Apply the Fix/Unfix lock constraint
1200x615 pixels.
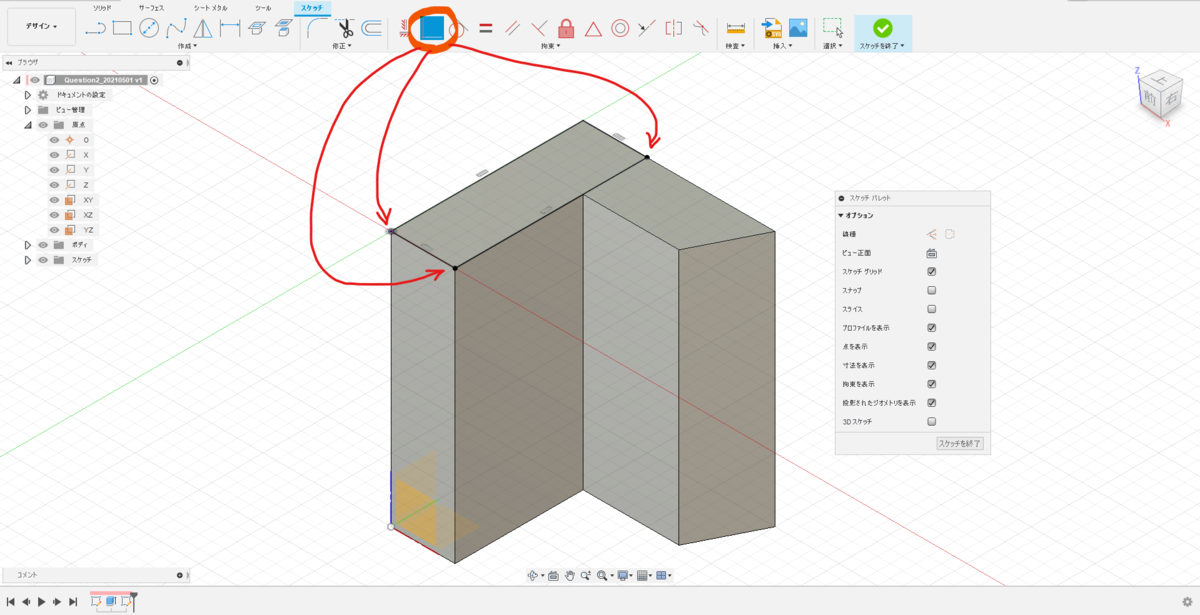click(x=566, y=28)
